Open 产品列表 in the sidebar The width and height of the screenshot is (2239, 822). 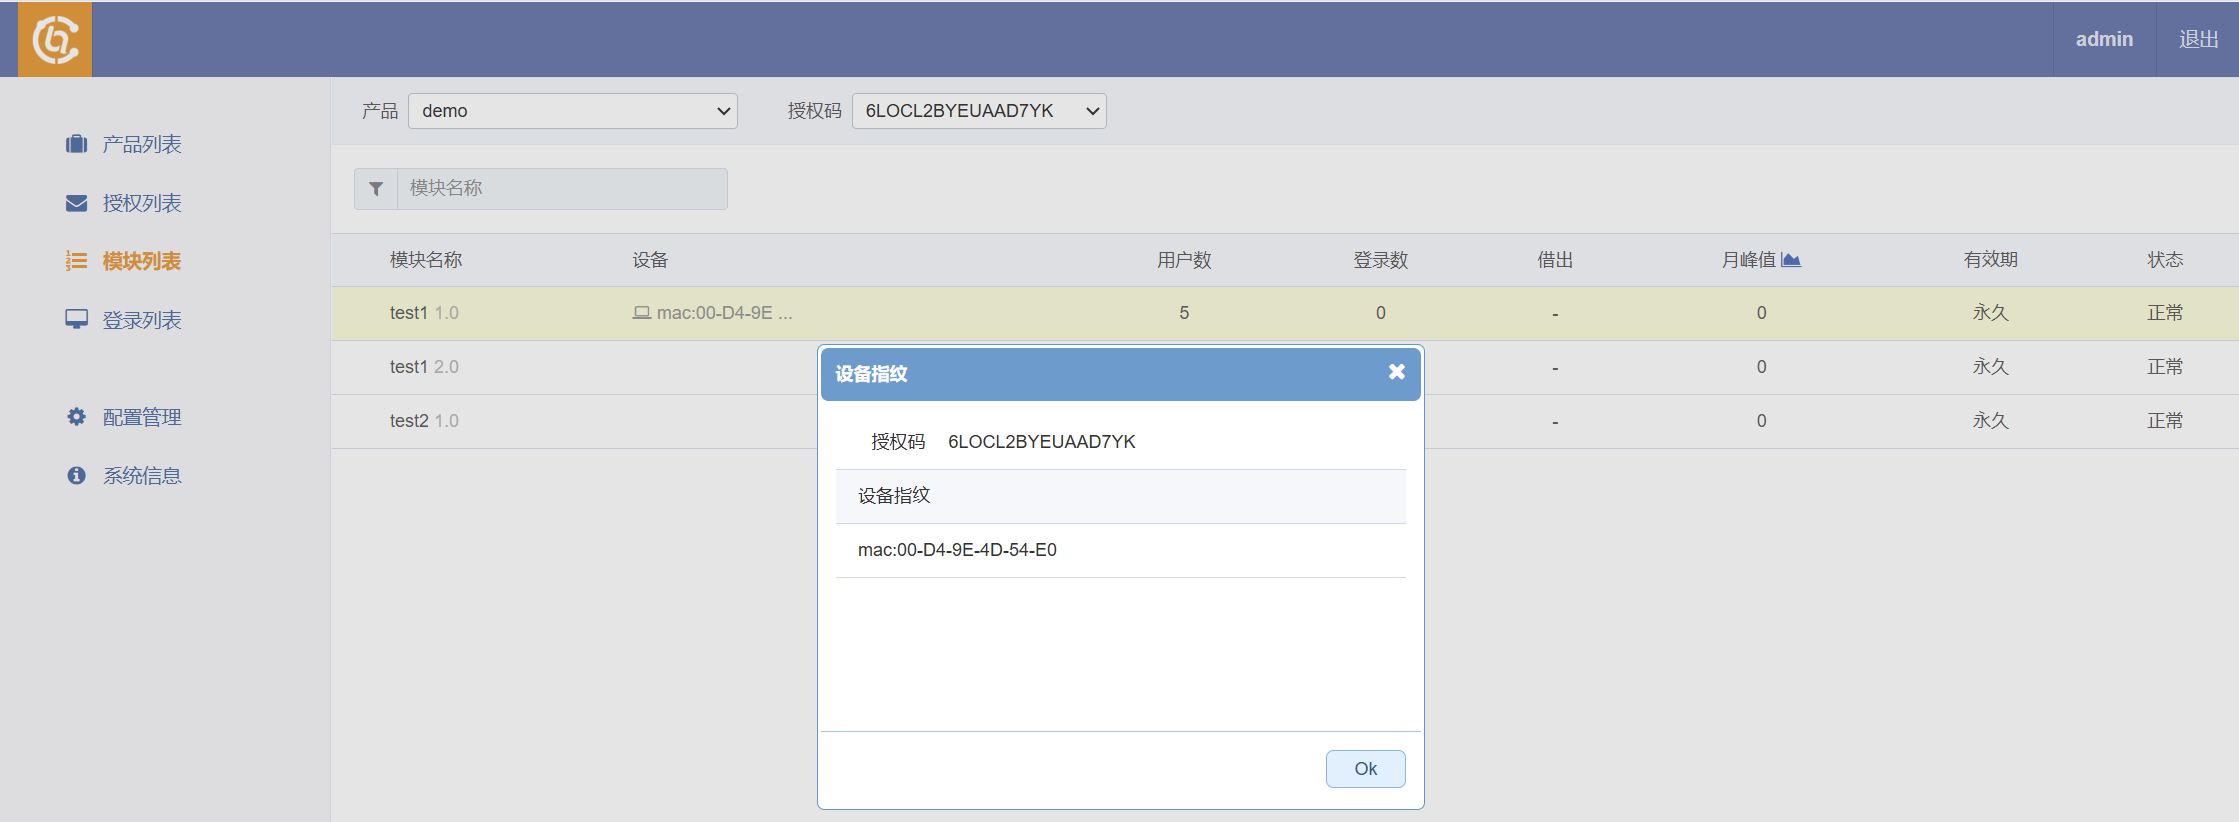142,144
